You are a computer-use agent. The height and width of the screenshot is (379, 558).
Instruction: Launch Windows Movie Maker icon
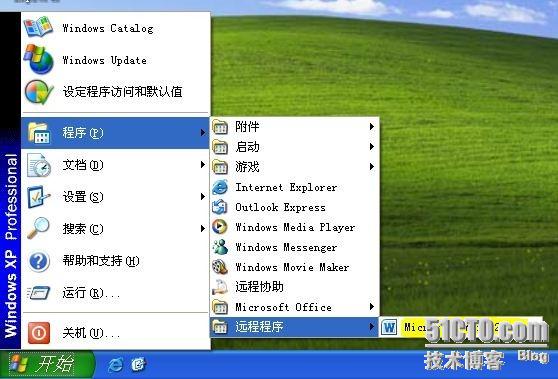pyautogui.click(x=220, y=267)
